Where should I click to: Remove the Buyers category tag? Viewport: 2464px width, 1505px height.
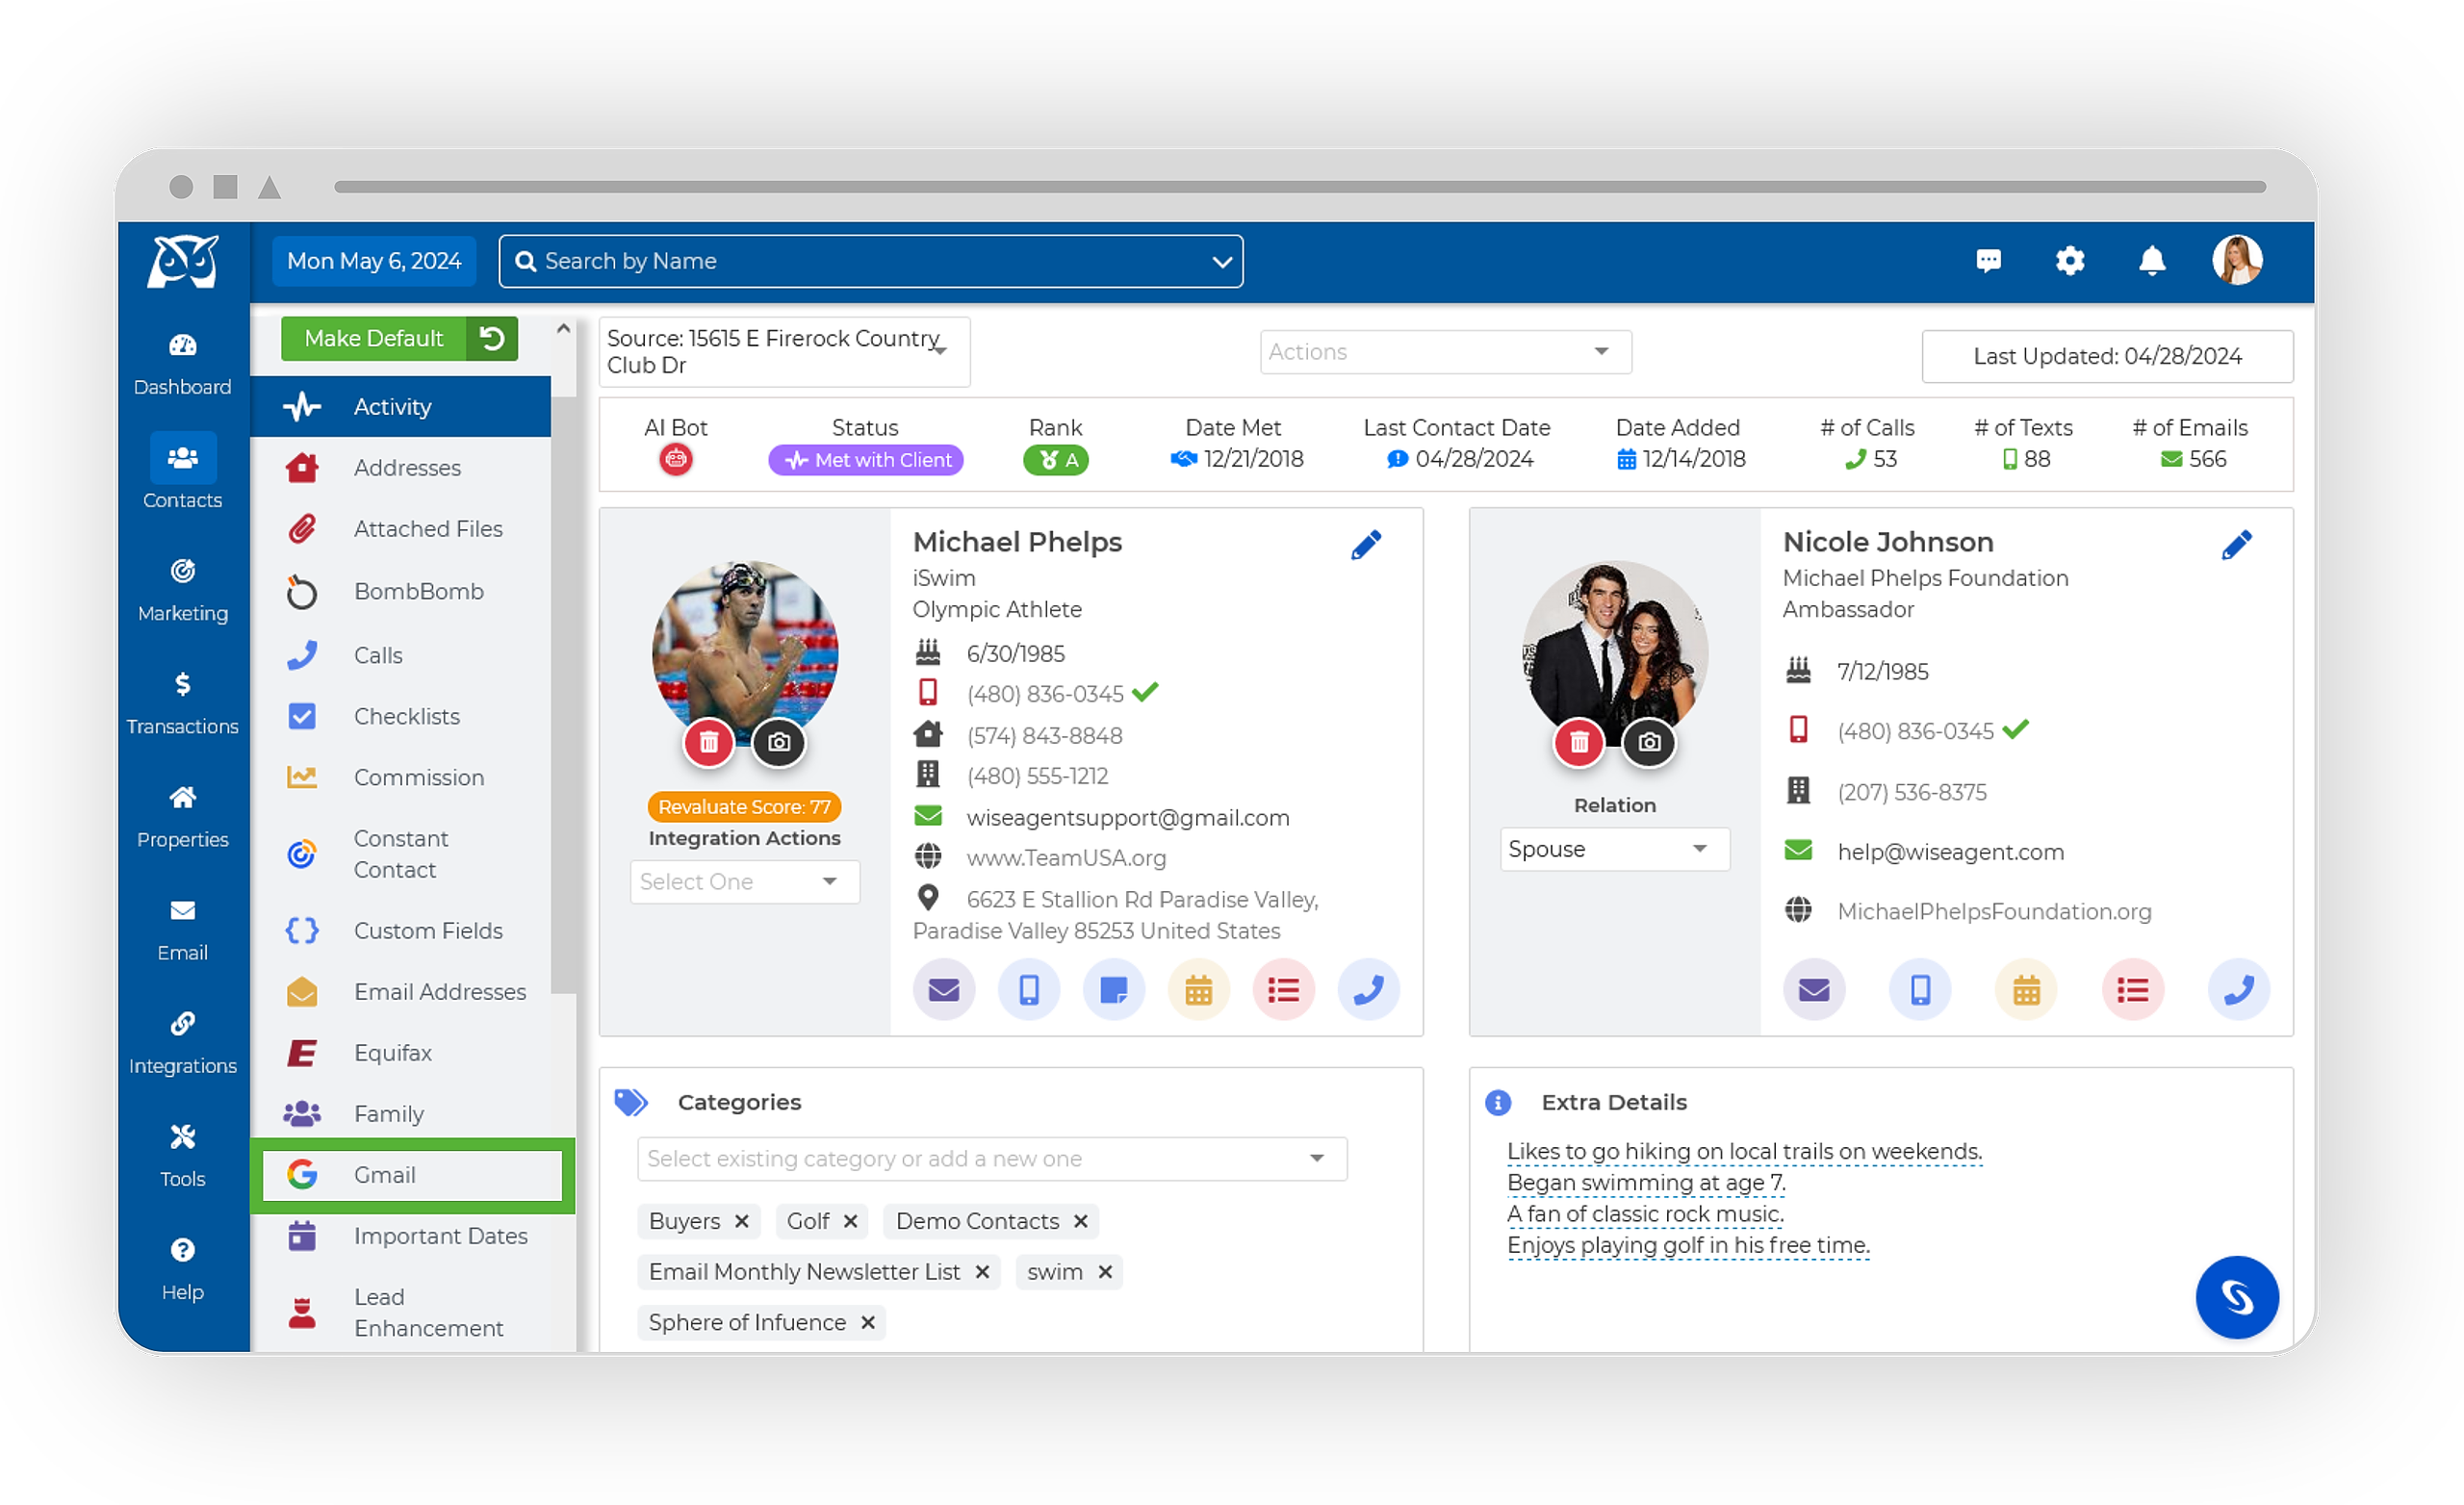742,1221
